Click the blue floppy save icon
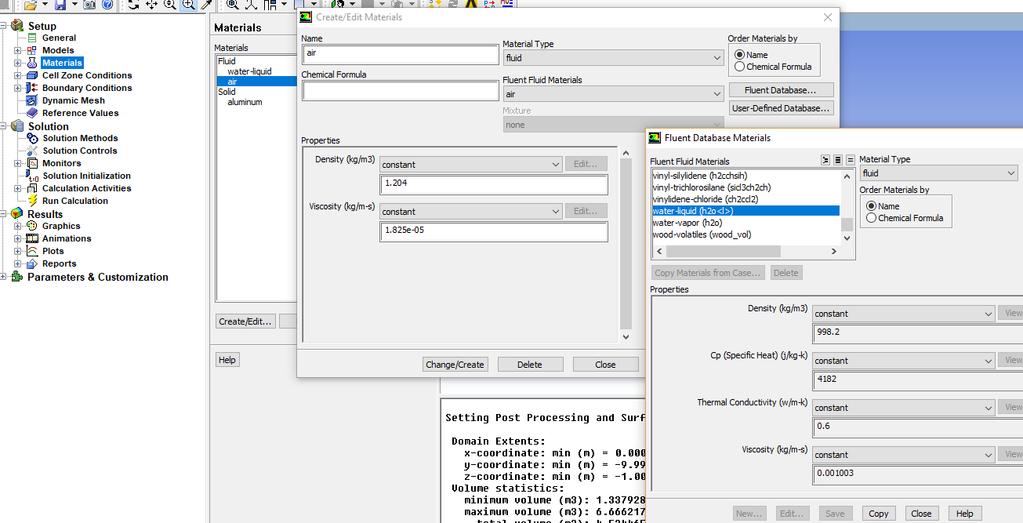This screenshot has height=523, width=1023. [61, 5]
